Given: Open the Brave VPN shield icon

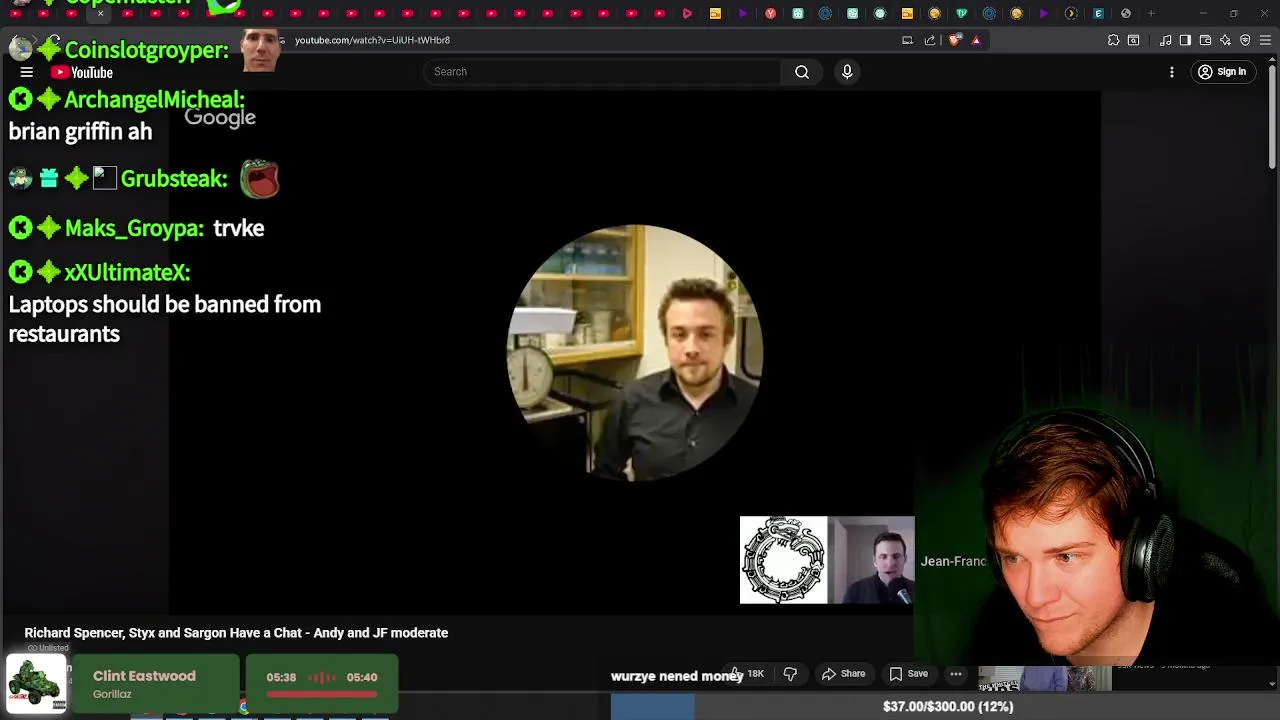Looking at the screenshot, I should [1245, 40].
